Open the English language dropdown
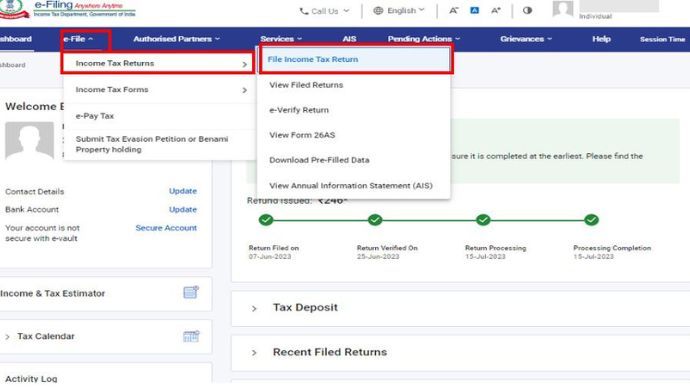 pyautogui.click(x=399, y=11)
